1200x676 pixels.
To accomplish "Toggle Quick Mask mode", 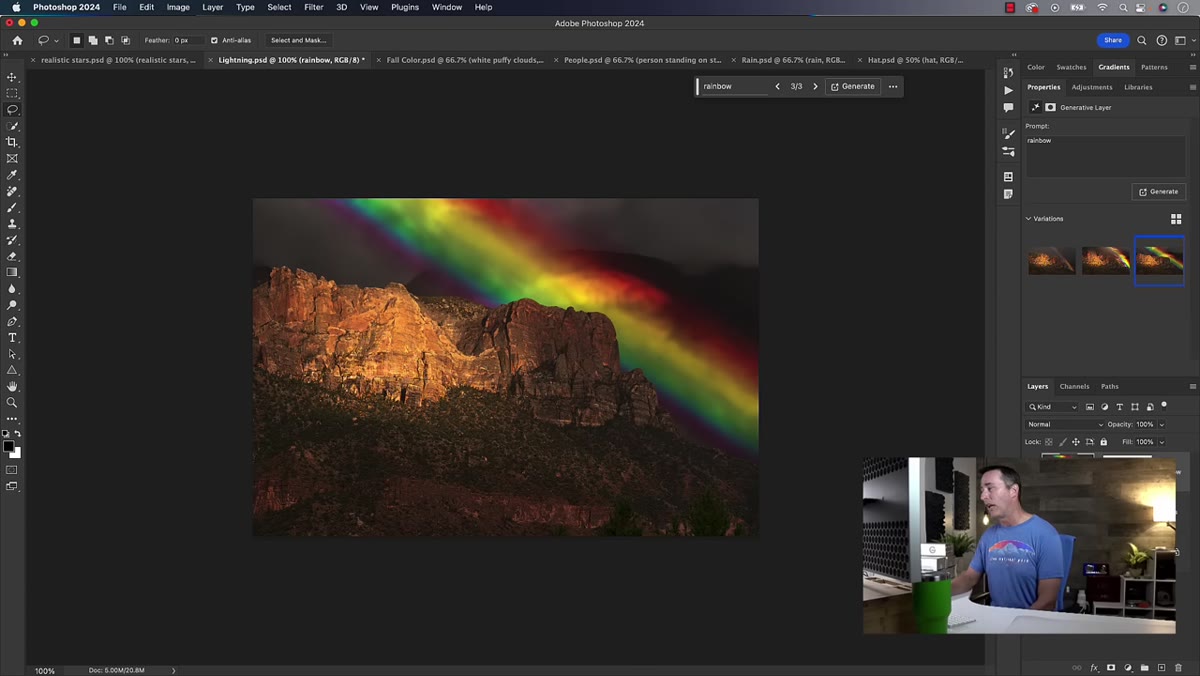I will 12,469.
